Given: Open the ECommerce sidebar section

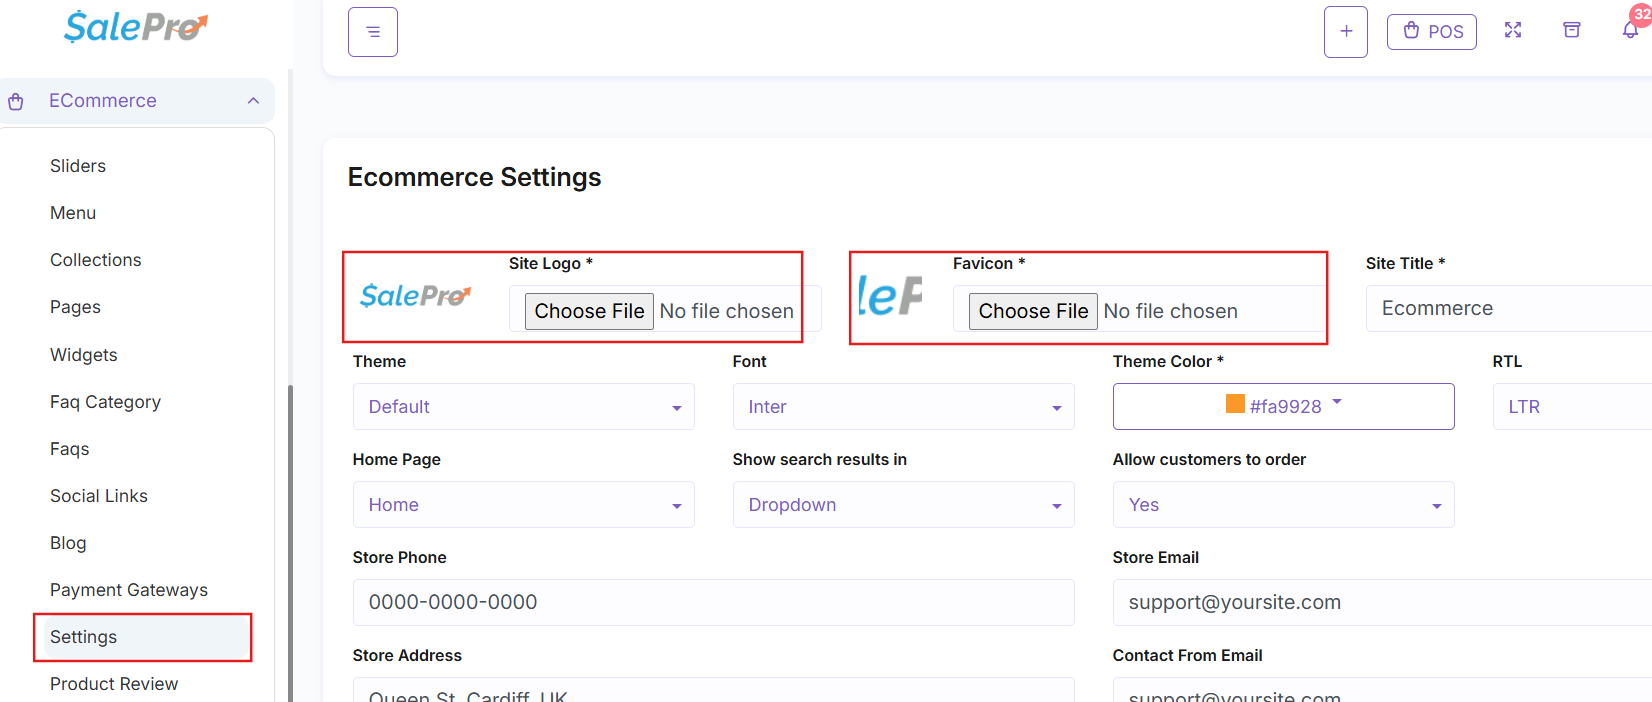Looking at the screenshot, I should coord(137,101).
